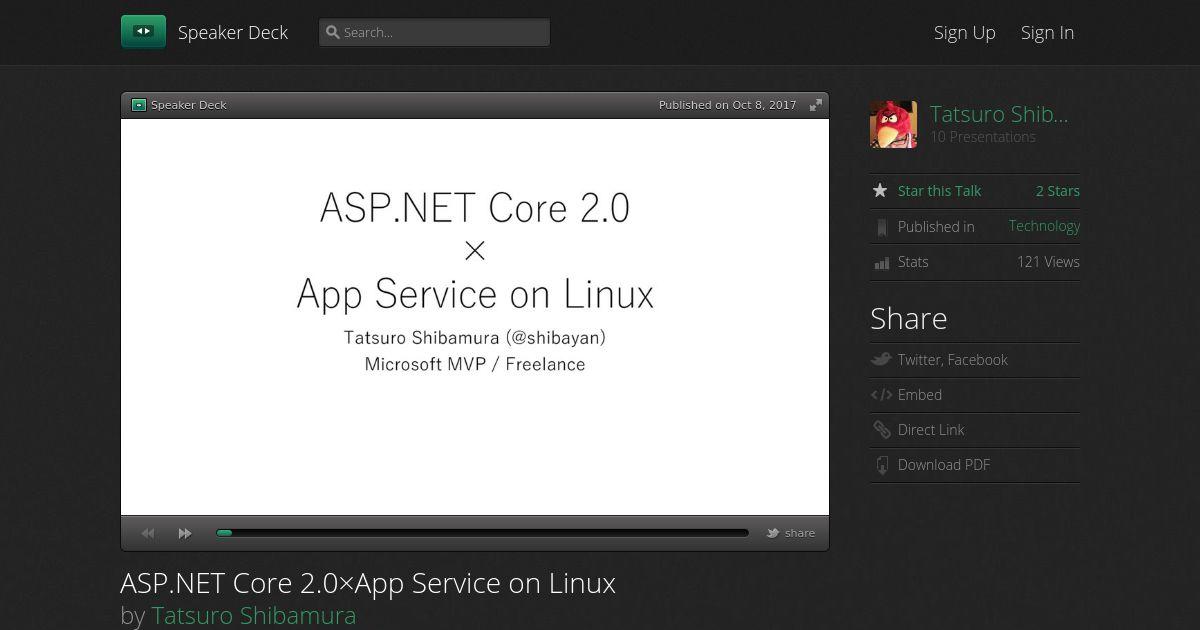The height and width of the screenshot is (630, 1200).
Task: Click the Download PDF file icon
Action: pos(881,465)
